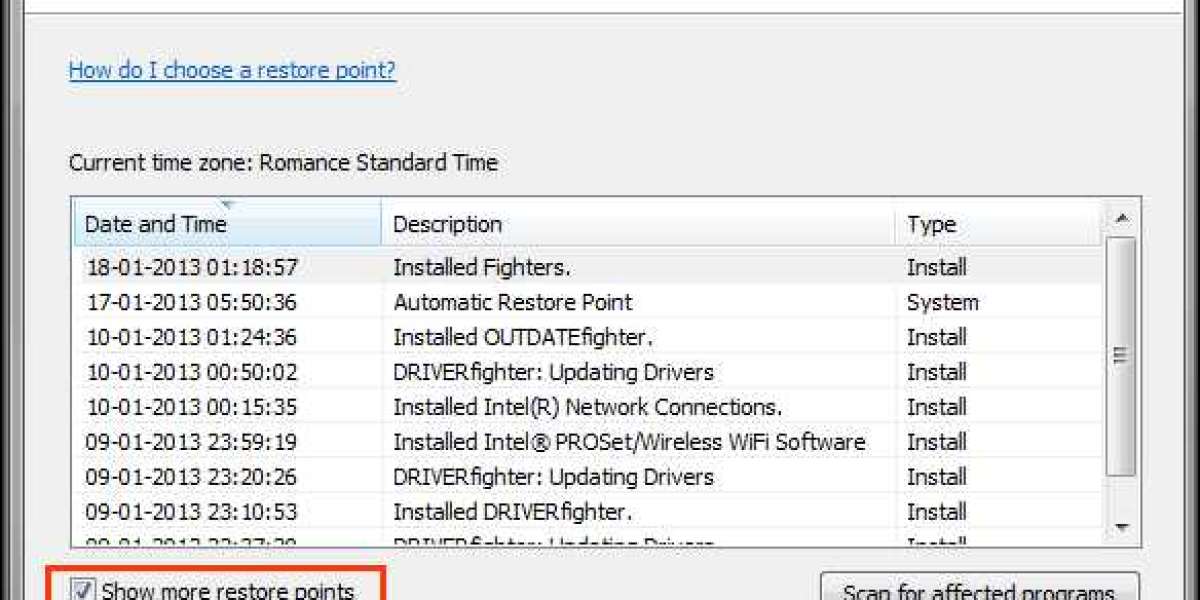Viewport: 1200px width, 600px height.
Task: Choose the 'Installed OUTDATEfighter.' restore point
Action: [529, 337]
